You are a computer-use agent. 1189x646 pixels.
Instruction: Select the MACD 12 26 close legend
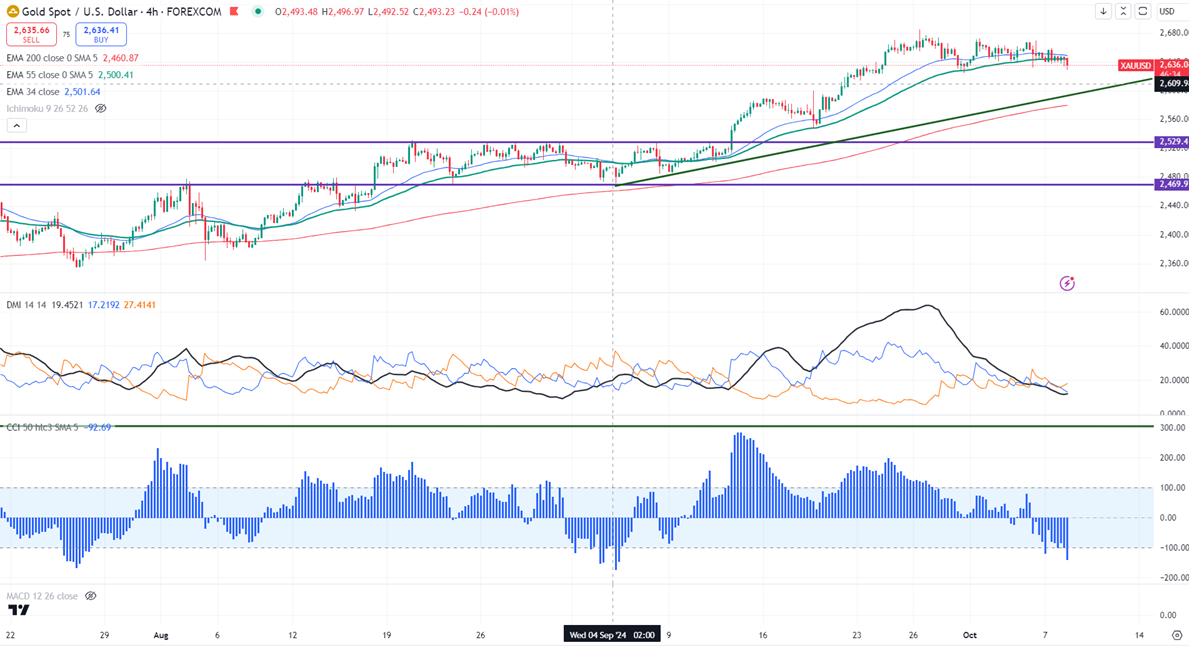point(42,596)
